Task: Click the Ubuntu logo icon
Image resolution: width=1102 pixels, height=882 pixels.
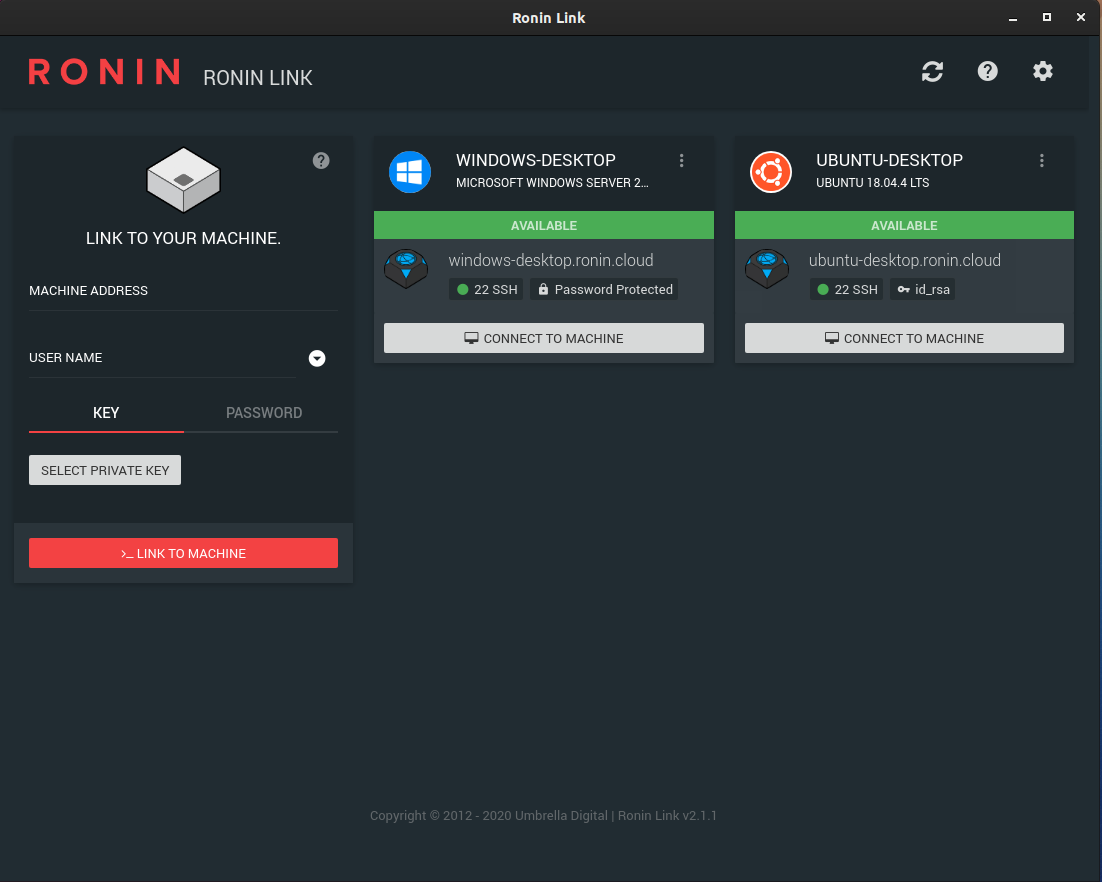Action: pos(770,171)
